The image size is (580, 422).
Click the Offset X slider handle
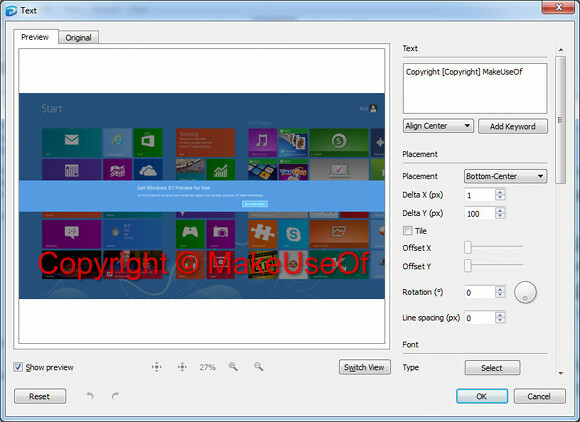coord(468,246)
